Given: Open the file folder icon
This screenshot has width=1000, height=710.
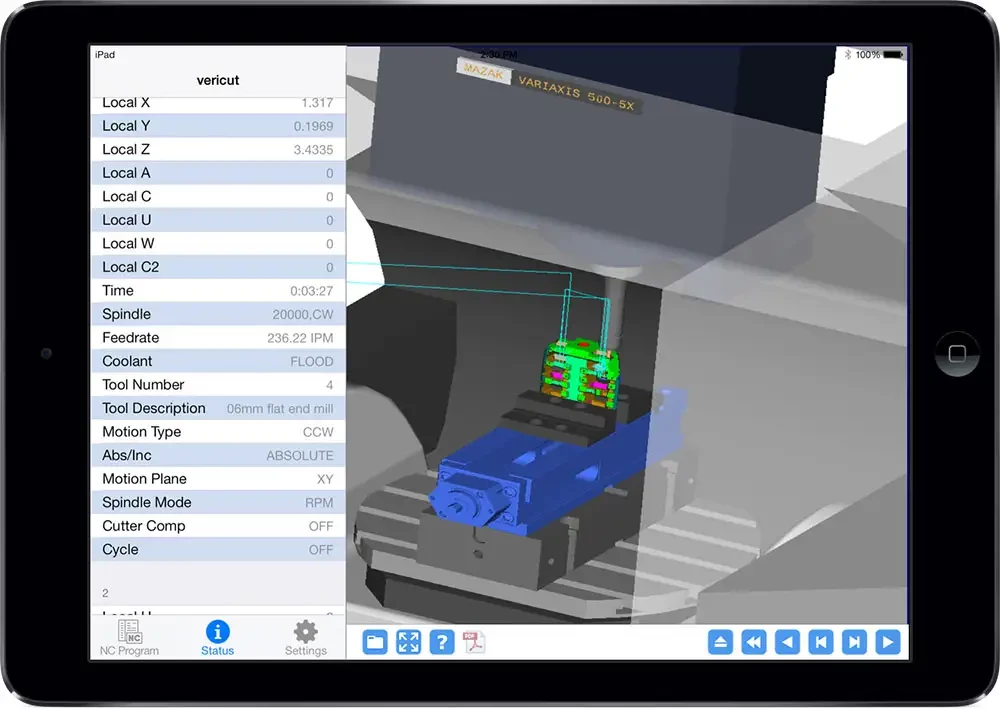Looking at the screenshot, I should click(375, 642).
